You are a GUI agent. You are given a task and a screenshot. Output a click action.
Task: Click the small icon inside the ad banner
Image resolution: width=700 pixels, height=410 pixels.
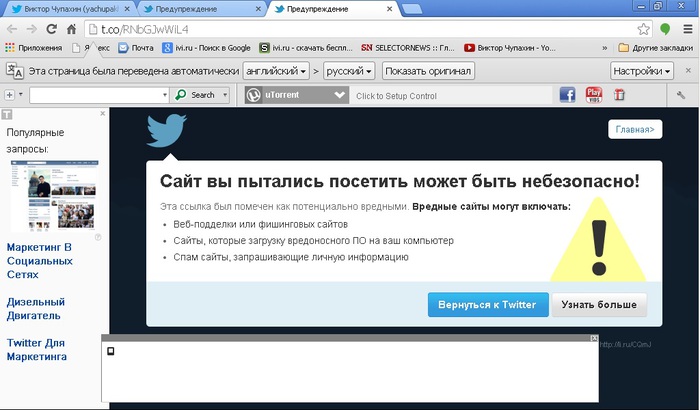111,351
